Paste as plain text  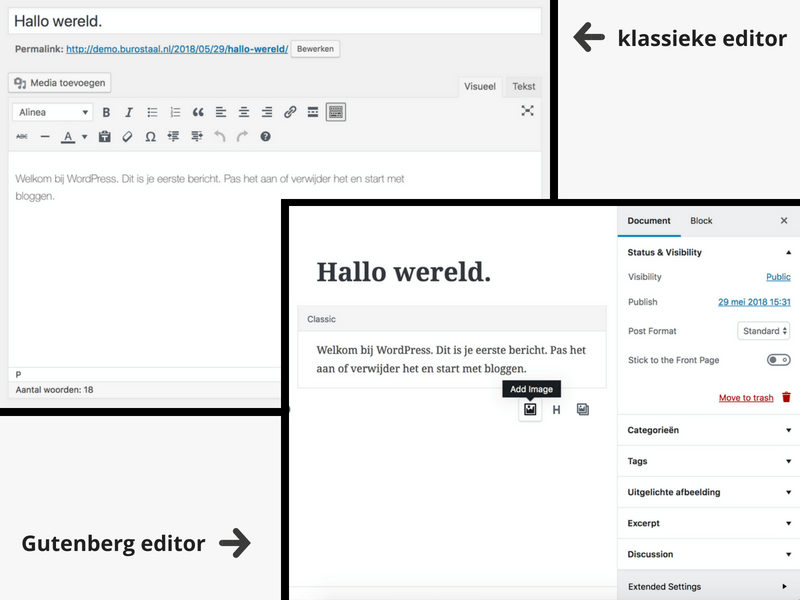[x=105, y=137]
